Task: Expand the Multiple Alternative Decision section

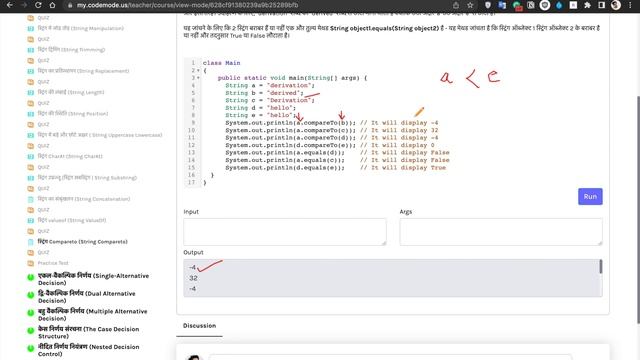Action: tap(31, 313)
